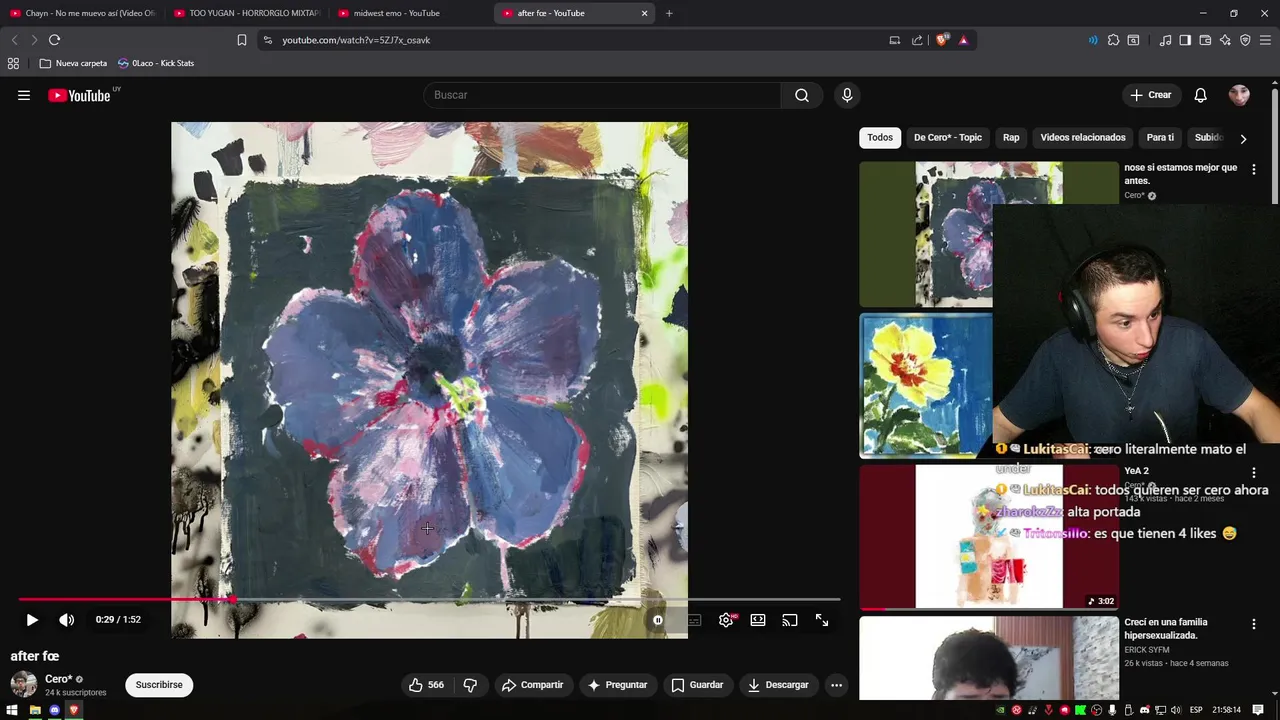The image size is (1280, 720).
Task: Toggle subtitles button in player
Action: tap(694, 620)
